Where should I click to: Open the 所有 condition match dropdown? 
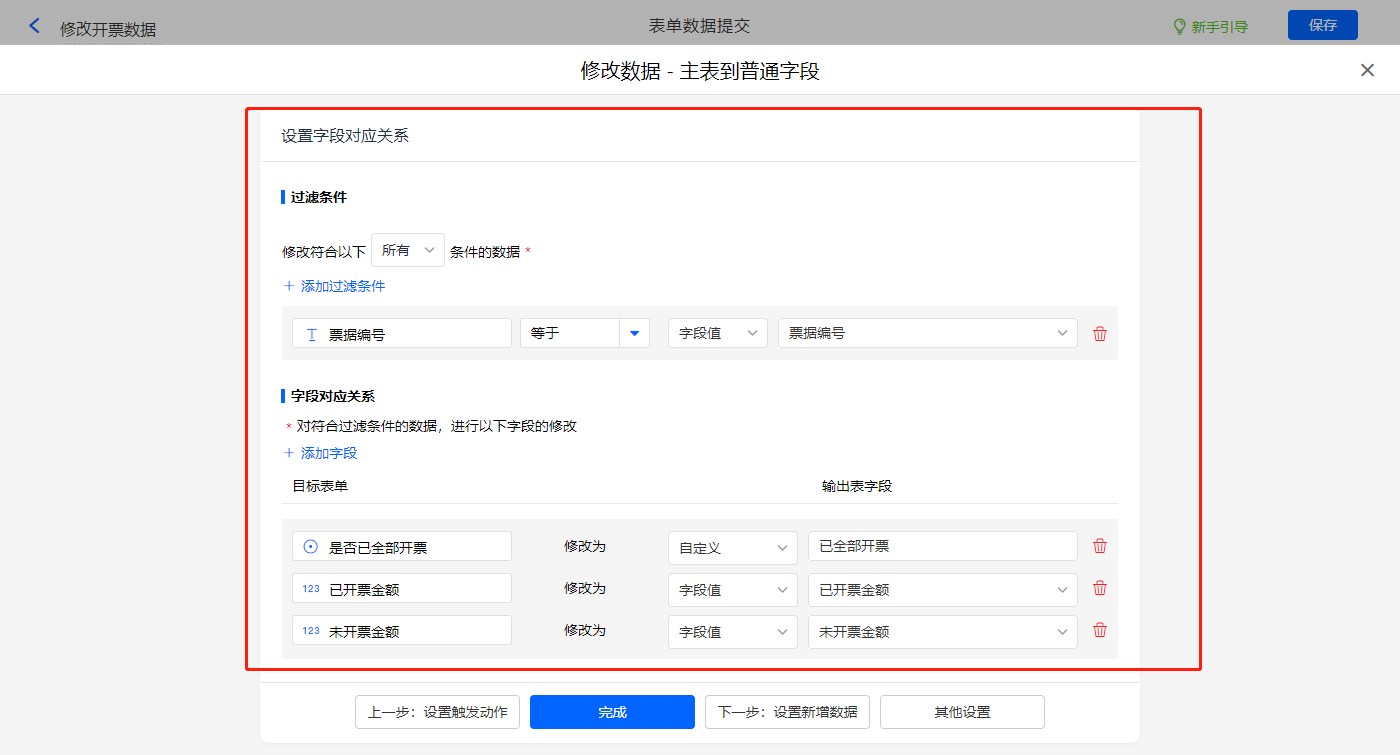(408, 250)
